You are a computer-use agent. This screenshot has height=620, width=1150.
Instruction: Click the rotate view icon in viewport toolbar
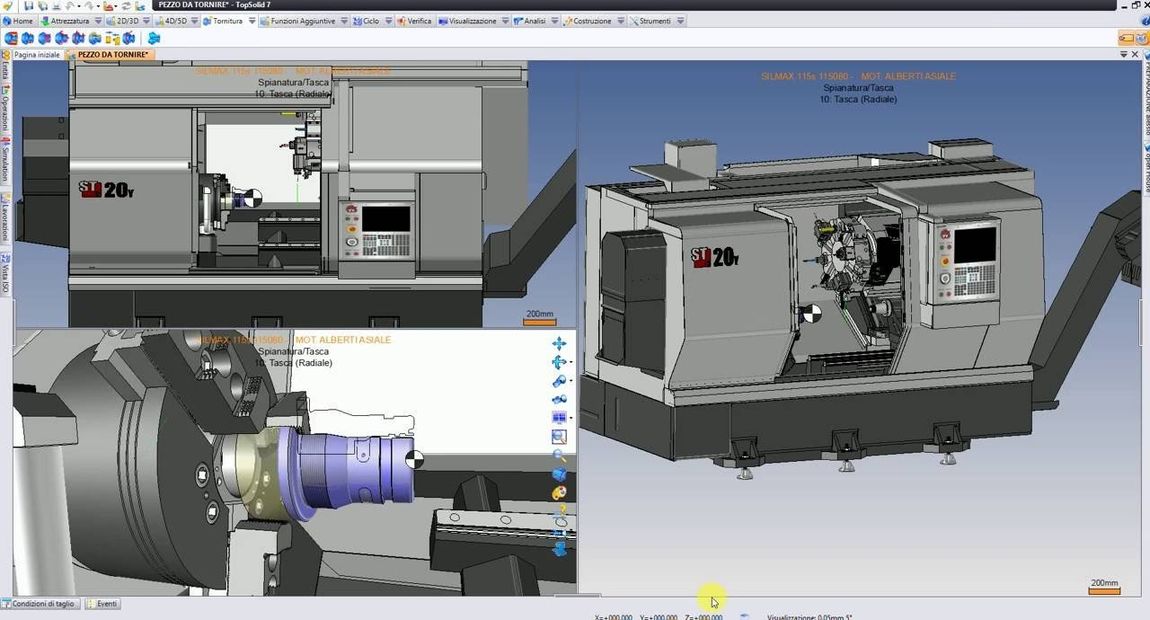(559, 382)
